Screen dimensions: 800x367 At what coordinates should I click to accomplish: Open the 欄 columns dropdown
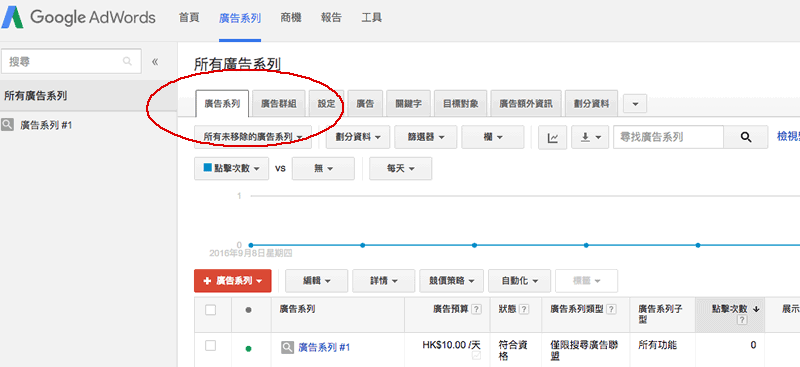click(x=493, y=137)
